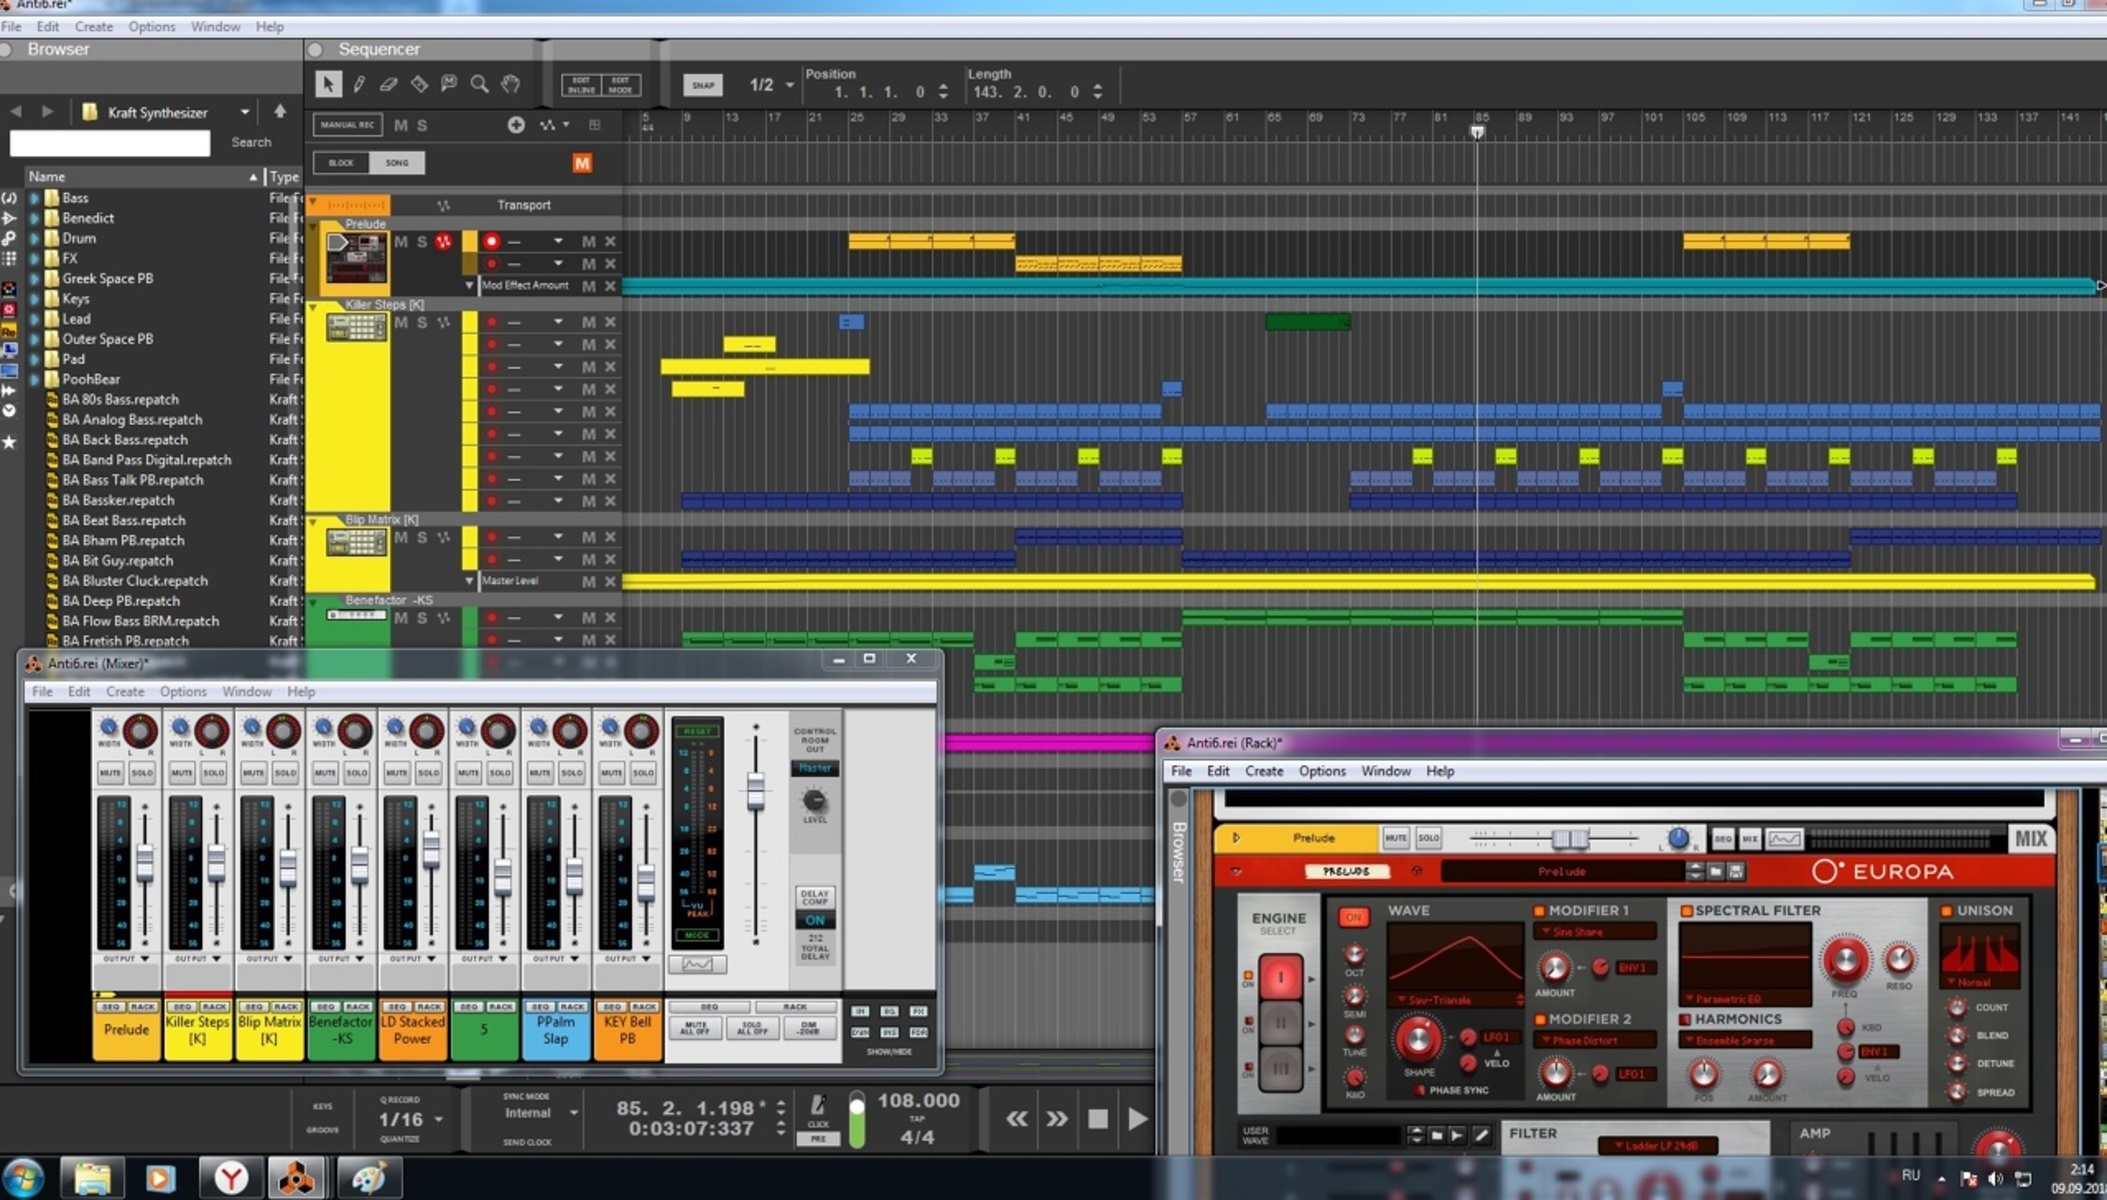Open Help menu in Rack window
This screenshot has height=1200, width=2107.
pyautogui.click(x=1440, y=771)
